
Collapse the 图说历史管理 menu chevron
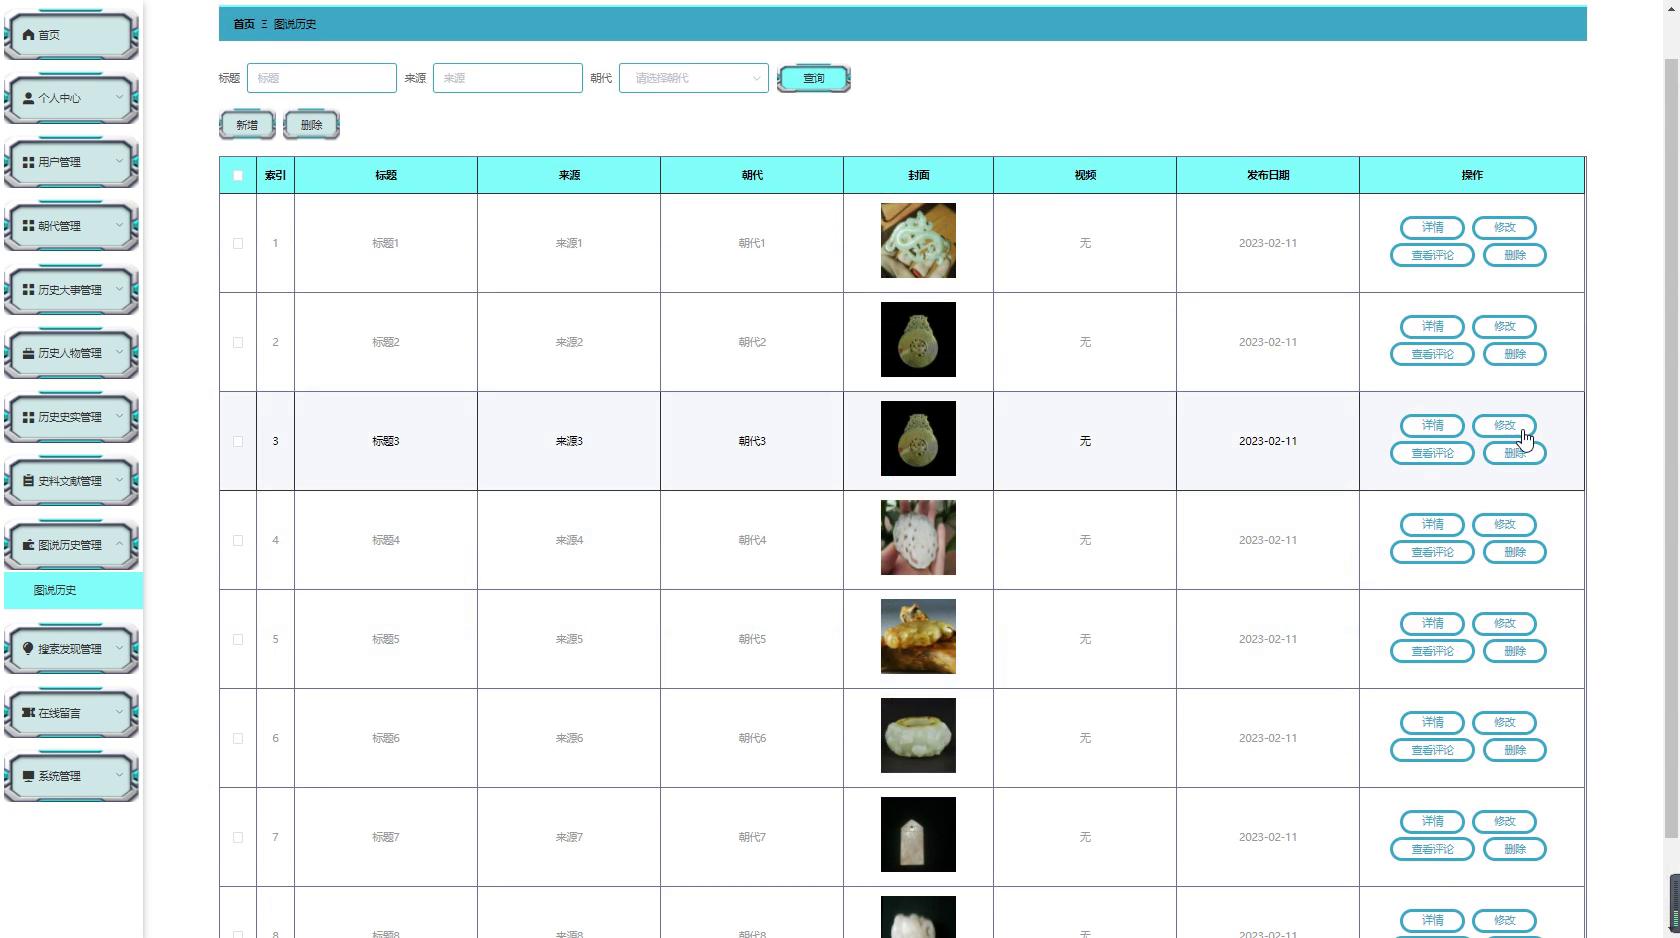pyautogui.click(x=119, y=545)
